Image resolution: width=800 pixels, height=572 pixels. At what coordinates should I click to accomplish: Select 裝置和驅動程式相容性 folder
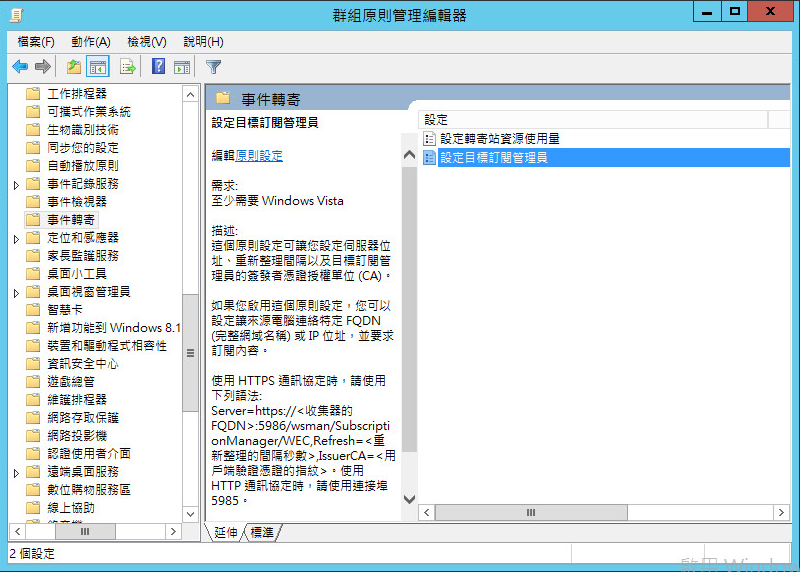(107, 345)
